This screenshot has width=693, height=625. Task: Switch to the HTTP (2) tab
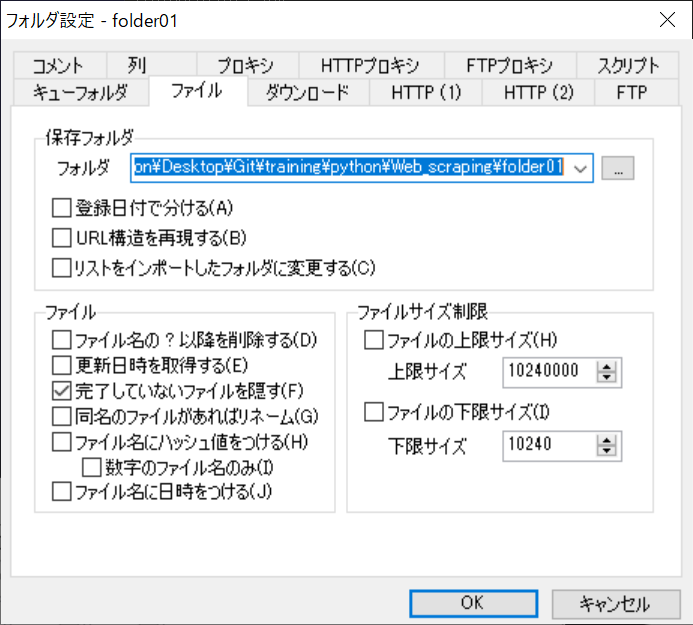[538, 92]
